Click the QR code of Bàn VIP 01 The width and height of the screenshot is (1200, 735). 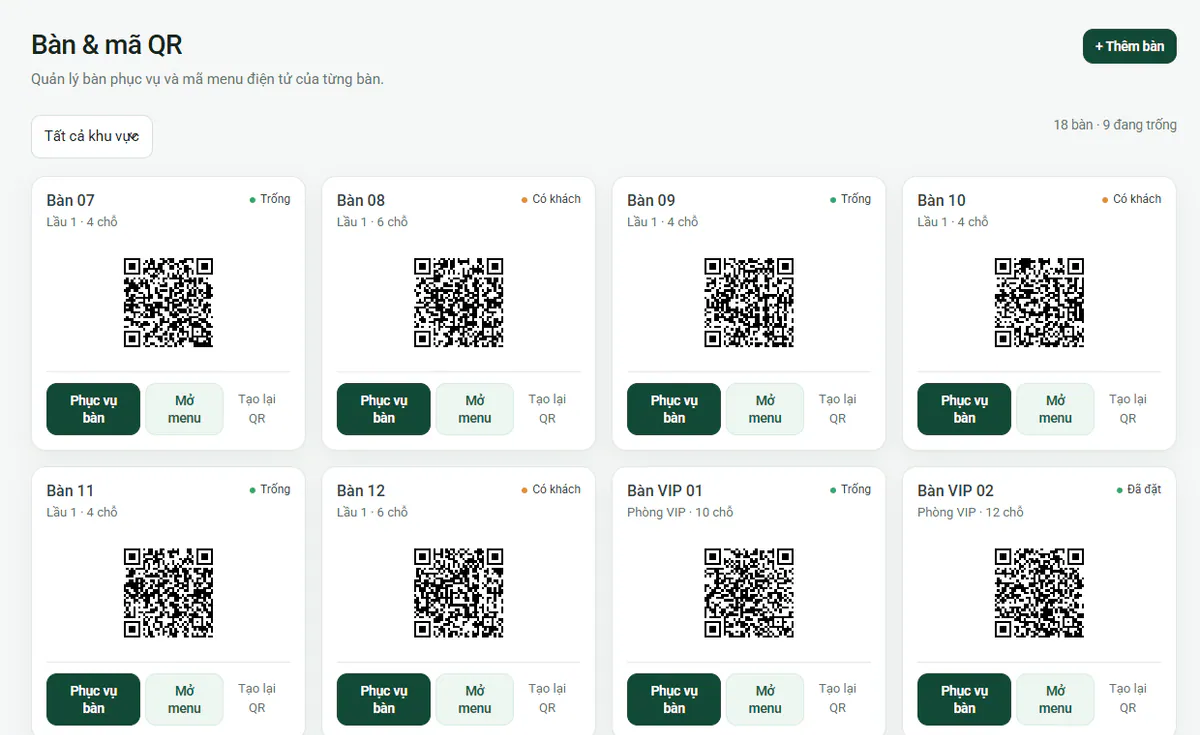pos(749,592)
